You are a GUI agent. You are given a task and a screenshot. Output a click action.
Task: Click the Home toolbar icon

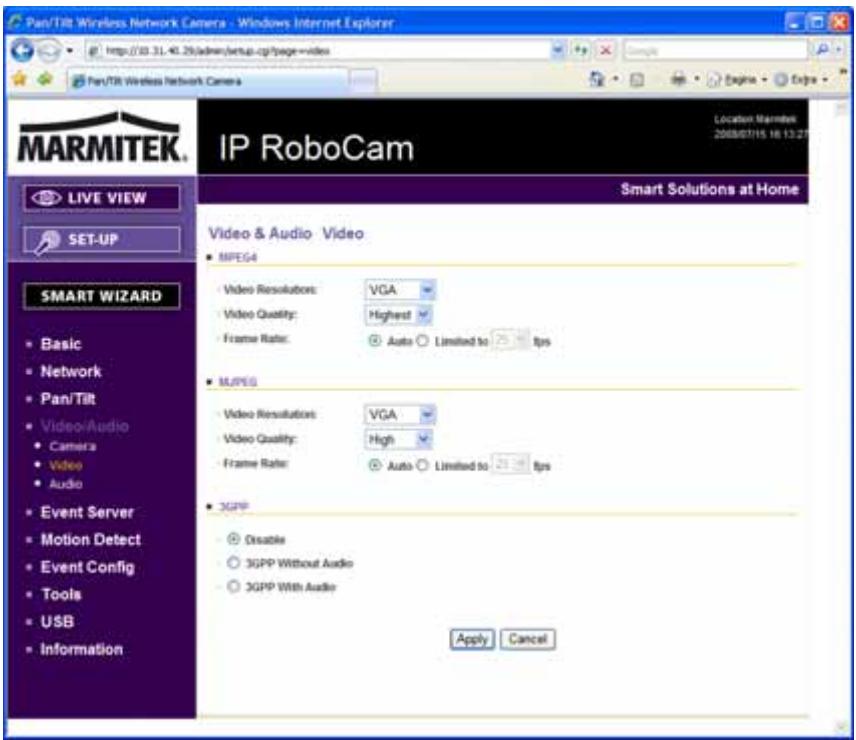point(597,80)
